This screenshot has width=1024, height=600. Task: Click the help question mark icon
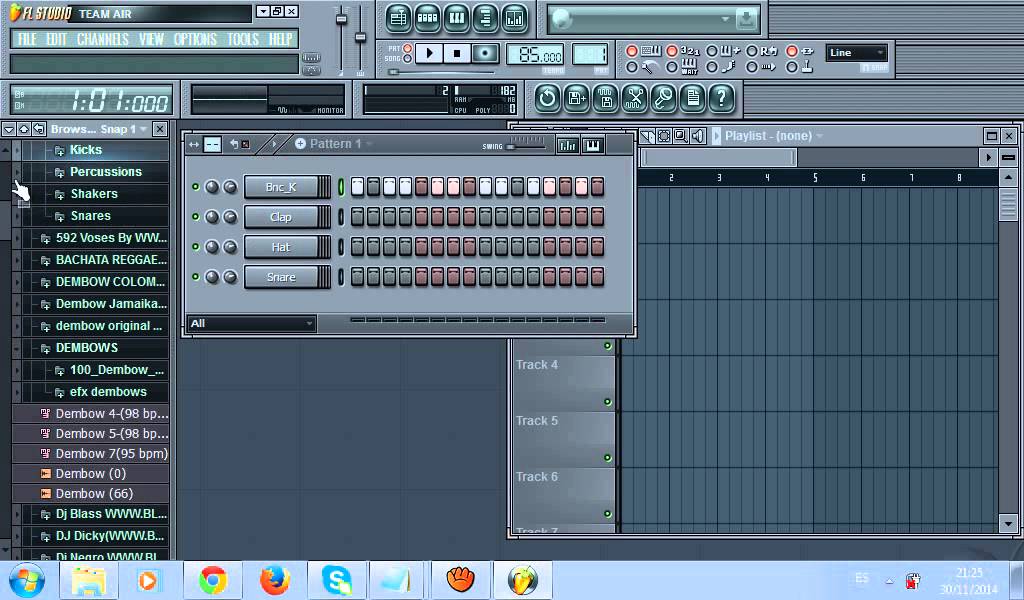point(722,99)
